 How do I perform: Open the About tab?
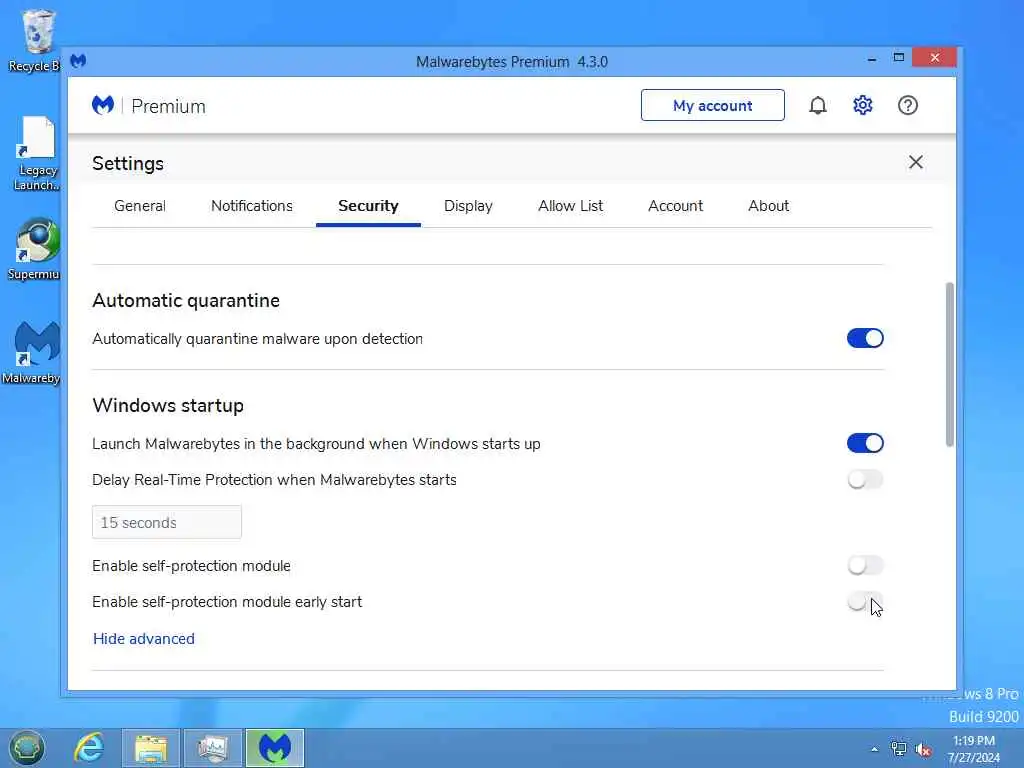(x=769, y=206)
